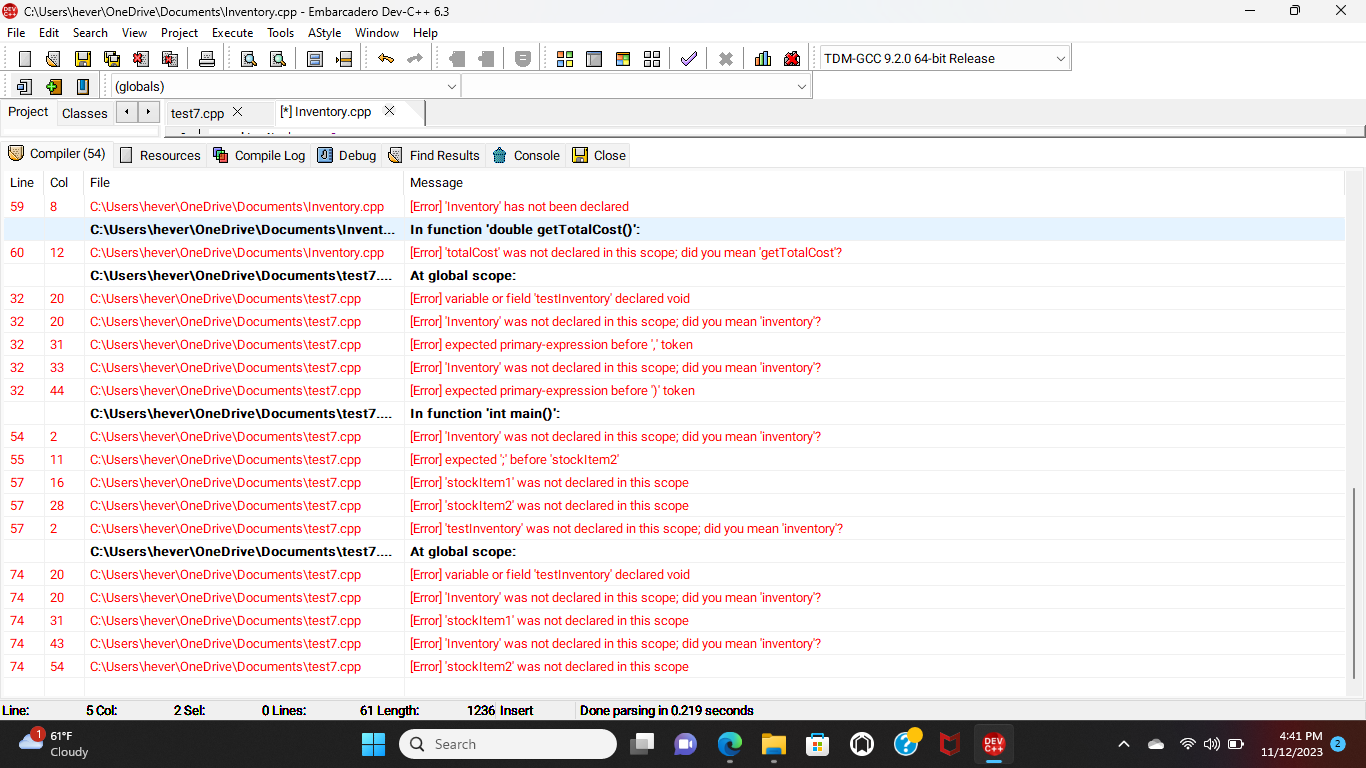Screen dimensions: 1366x768
Task: Open Microsoft Edge from the taskbar
Action: click(x=729, y=744)
